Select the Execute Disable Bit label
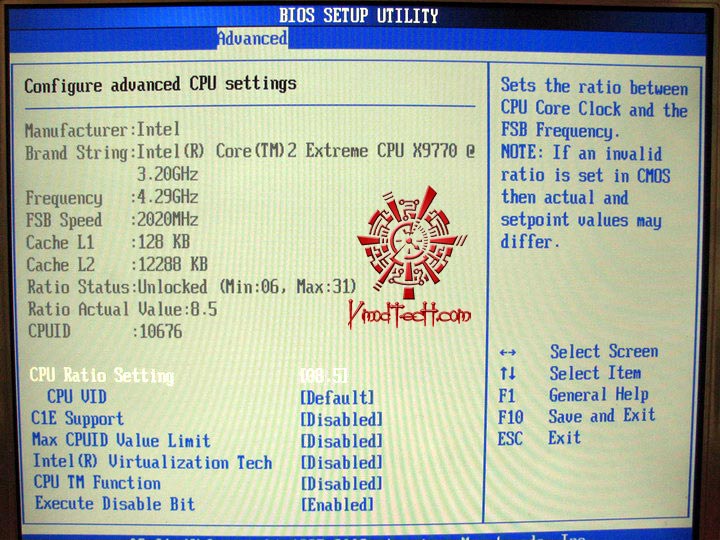Screen dimensions: 720x540 pyautogui.click(x=115, y=504)
